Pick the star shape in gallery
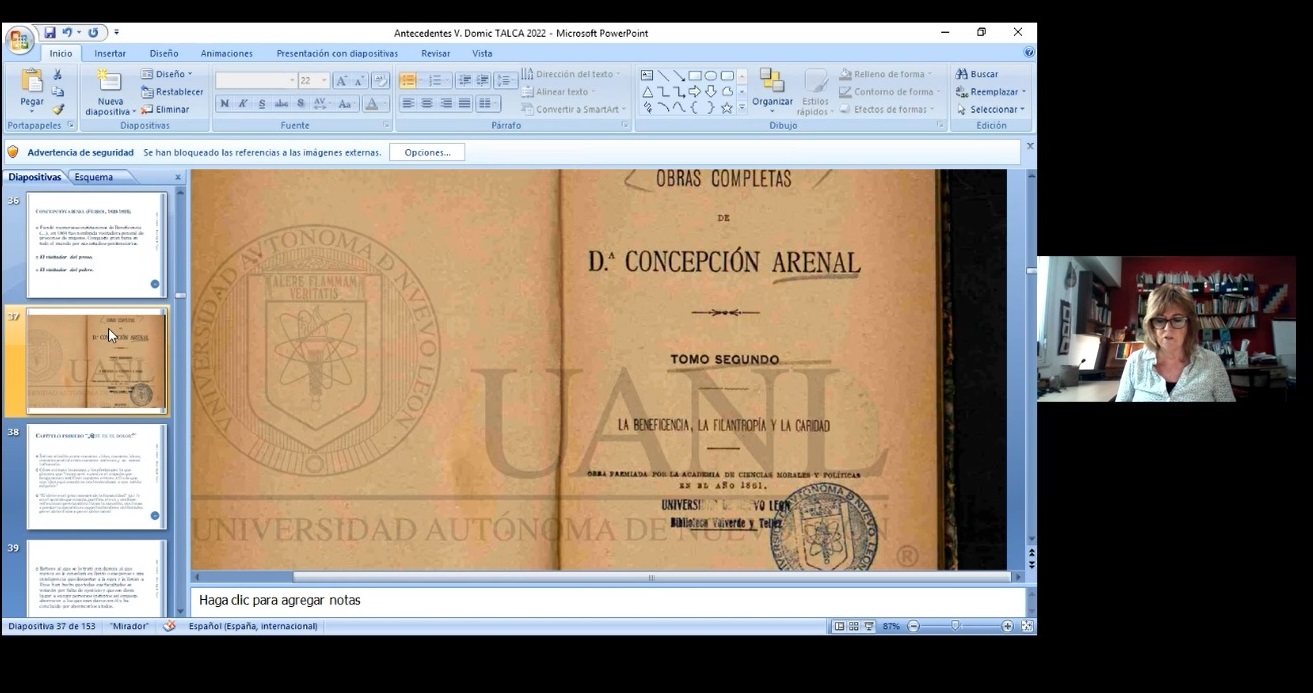Viewport: 1313px width, 693px height. tap(726, 107)
